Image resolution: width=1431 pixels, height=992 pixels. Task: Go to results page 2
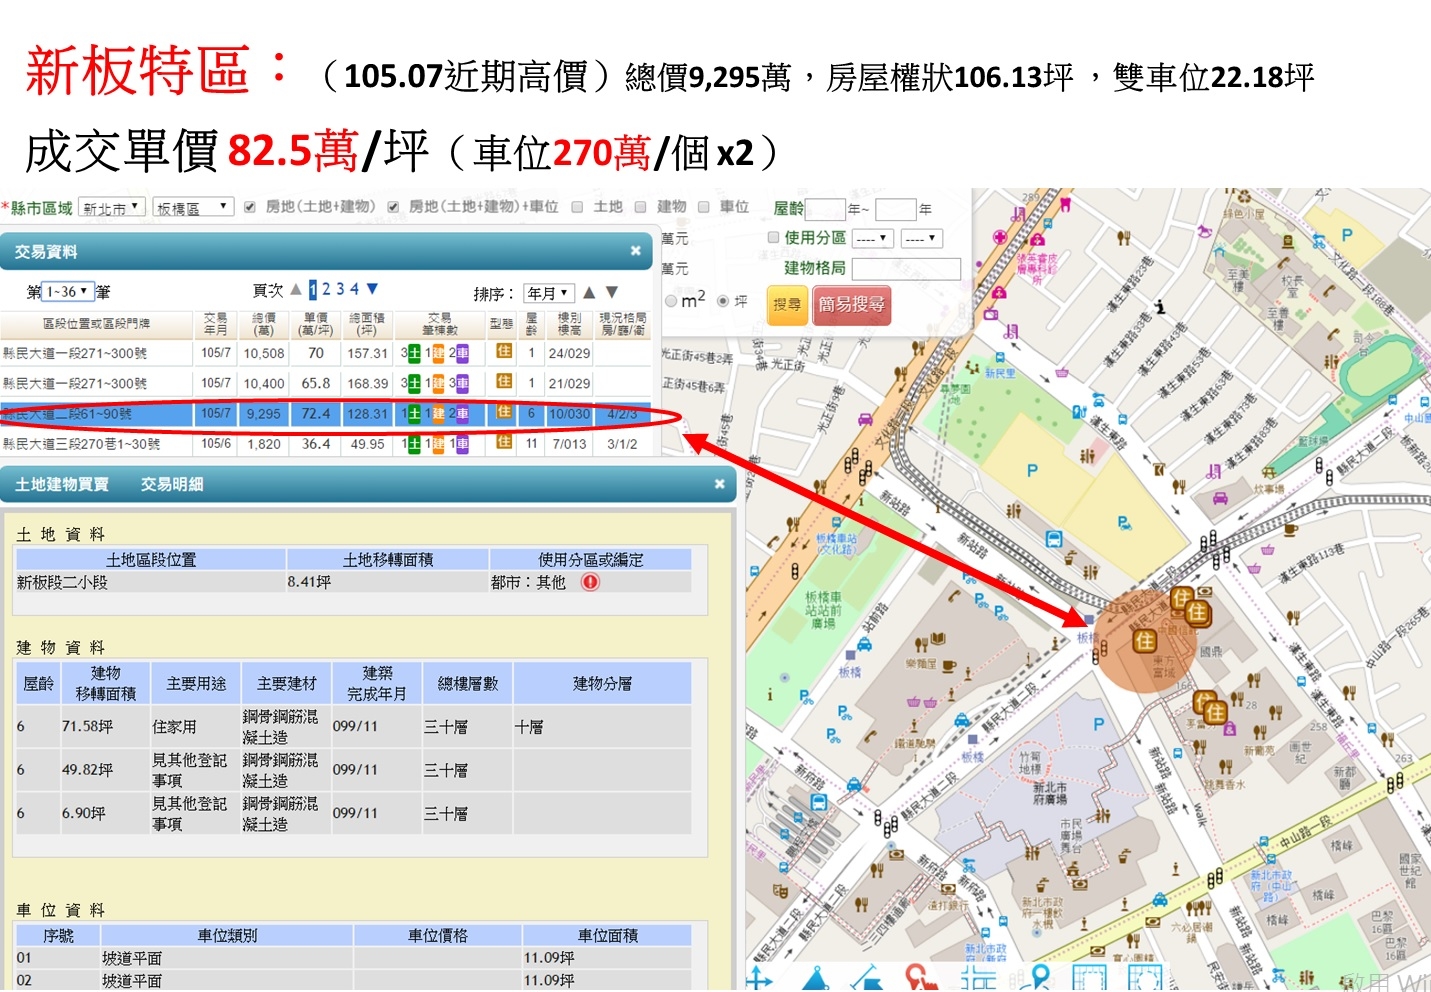[327, 290]
